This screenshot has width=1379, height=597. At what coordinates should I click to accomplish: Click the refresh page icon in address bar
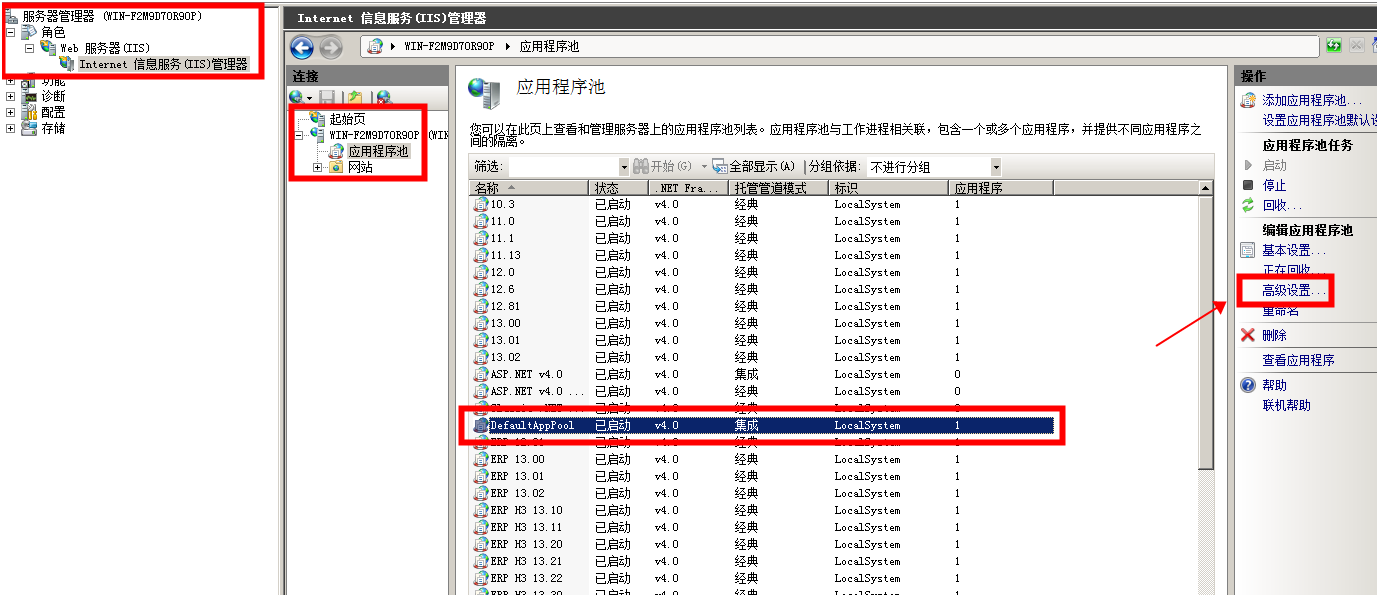click(x=1334, y=45)
